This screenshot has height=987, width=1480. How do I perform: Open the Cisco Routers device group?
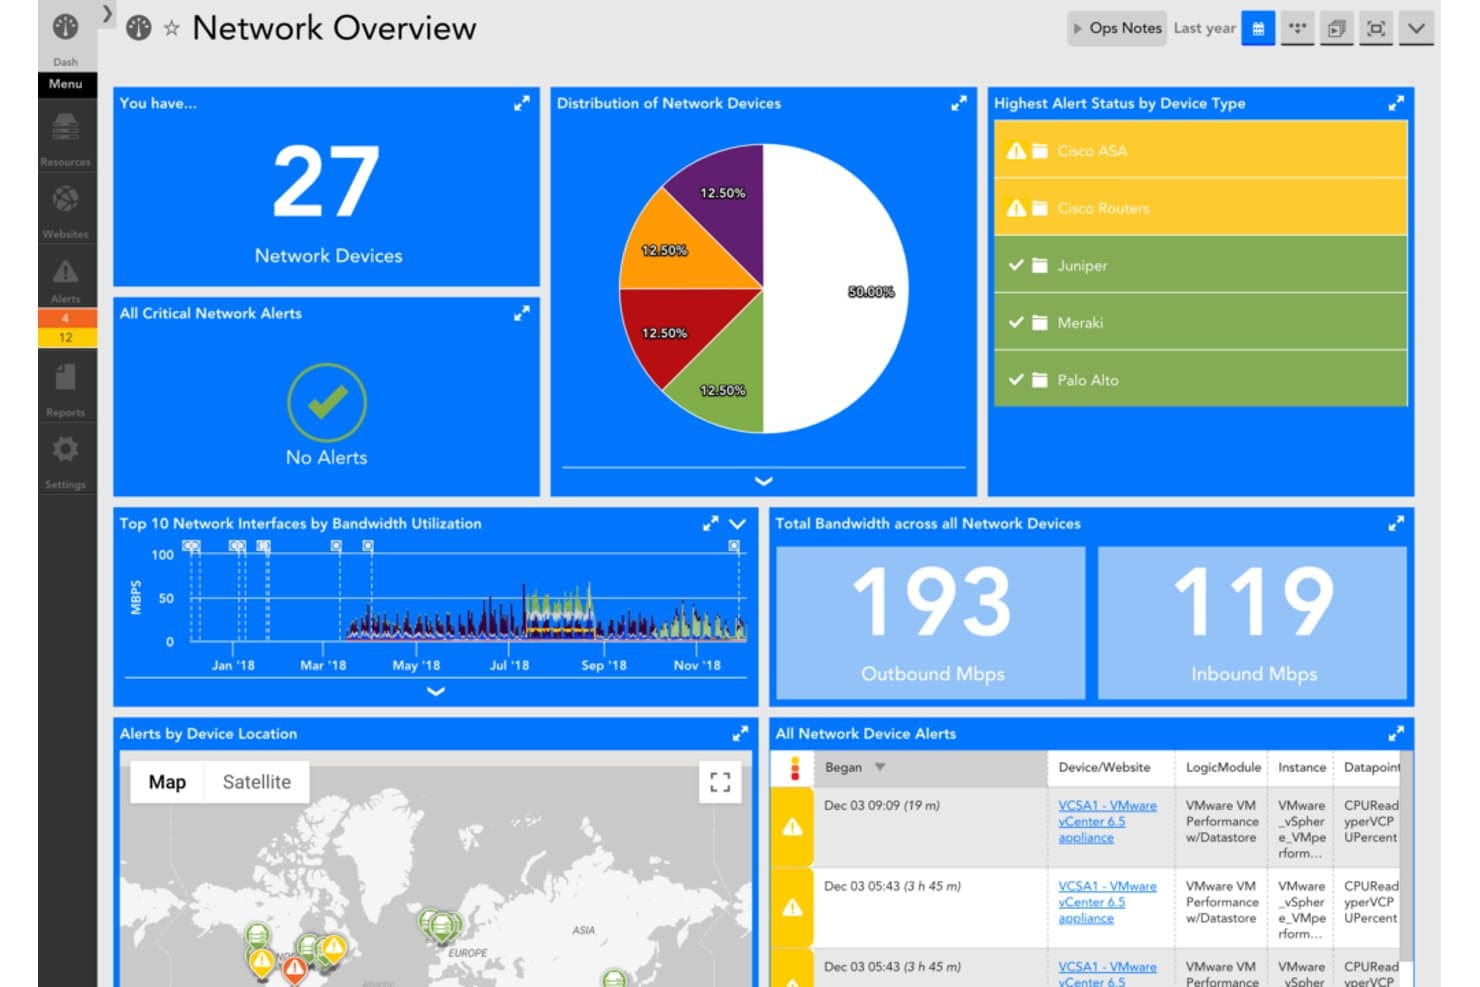pos(1200,208)
